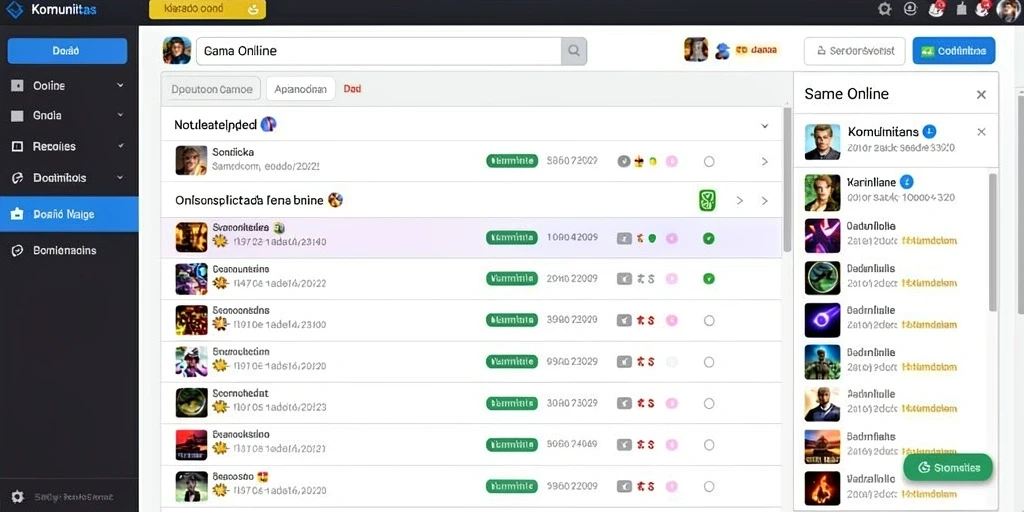Click the yellow danaa label

coord(756,50)
